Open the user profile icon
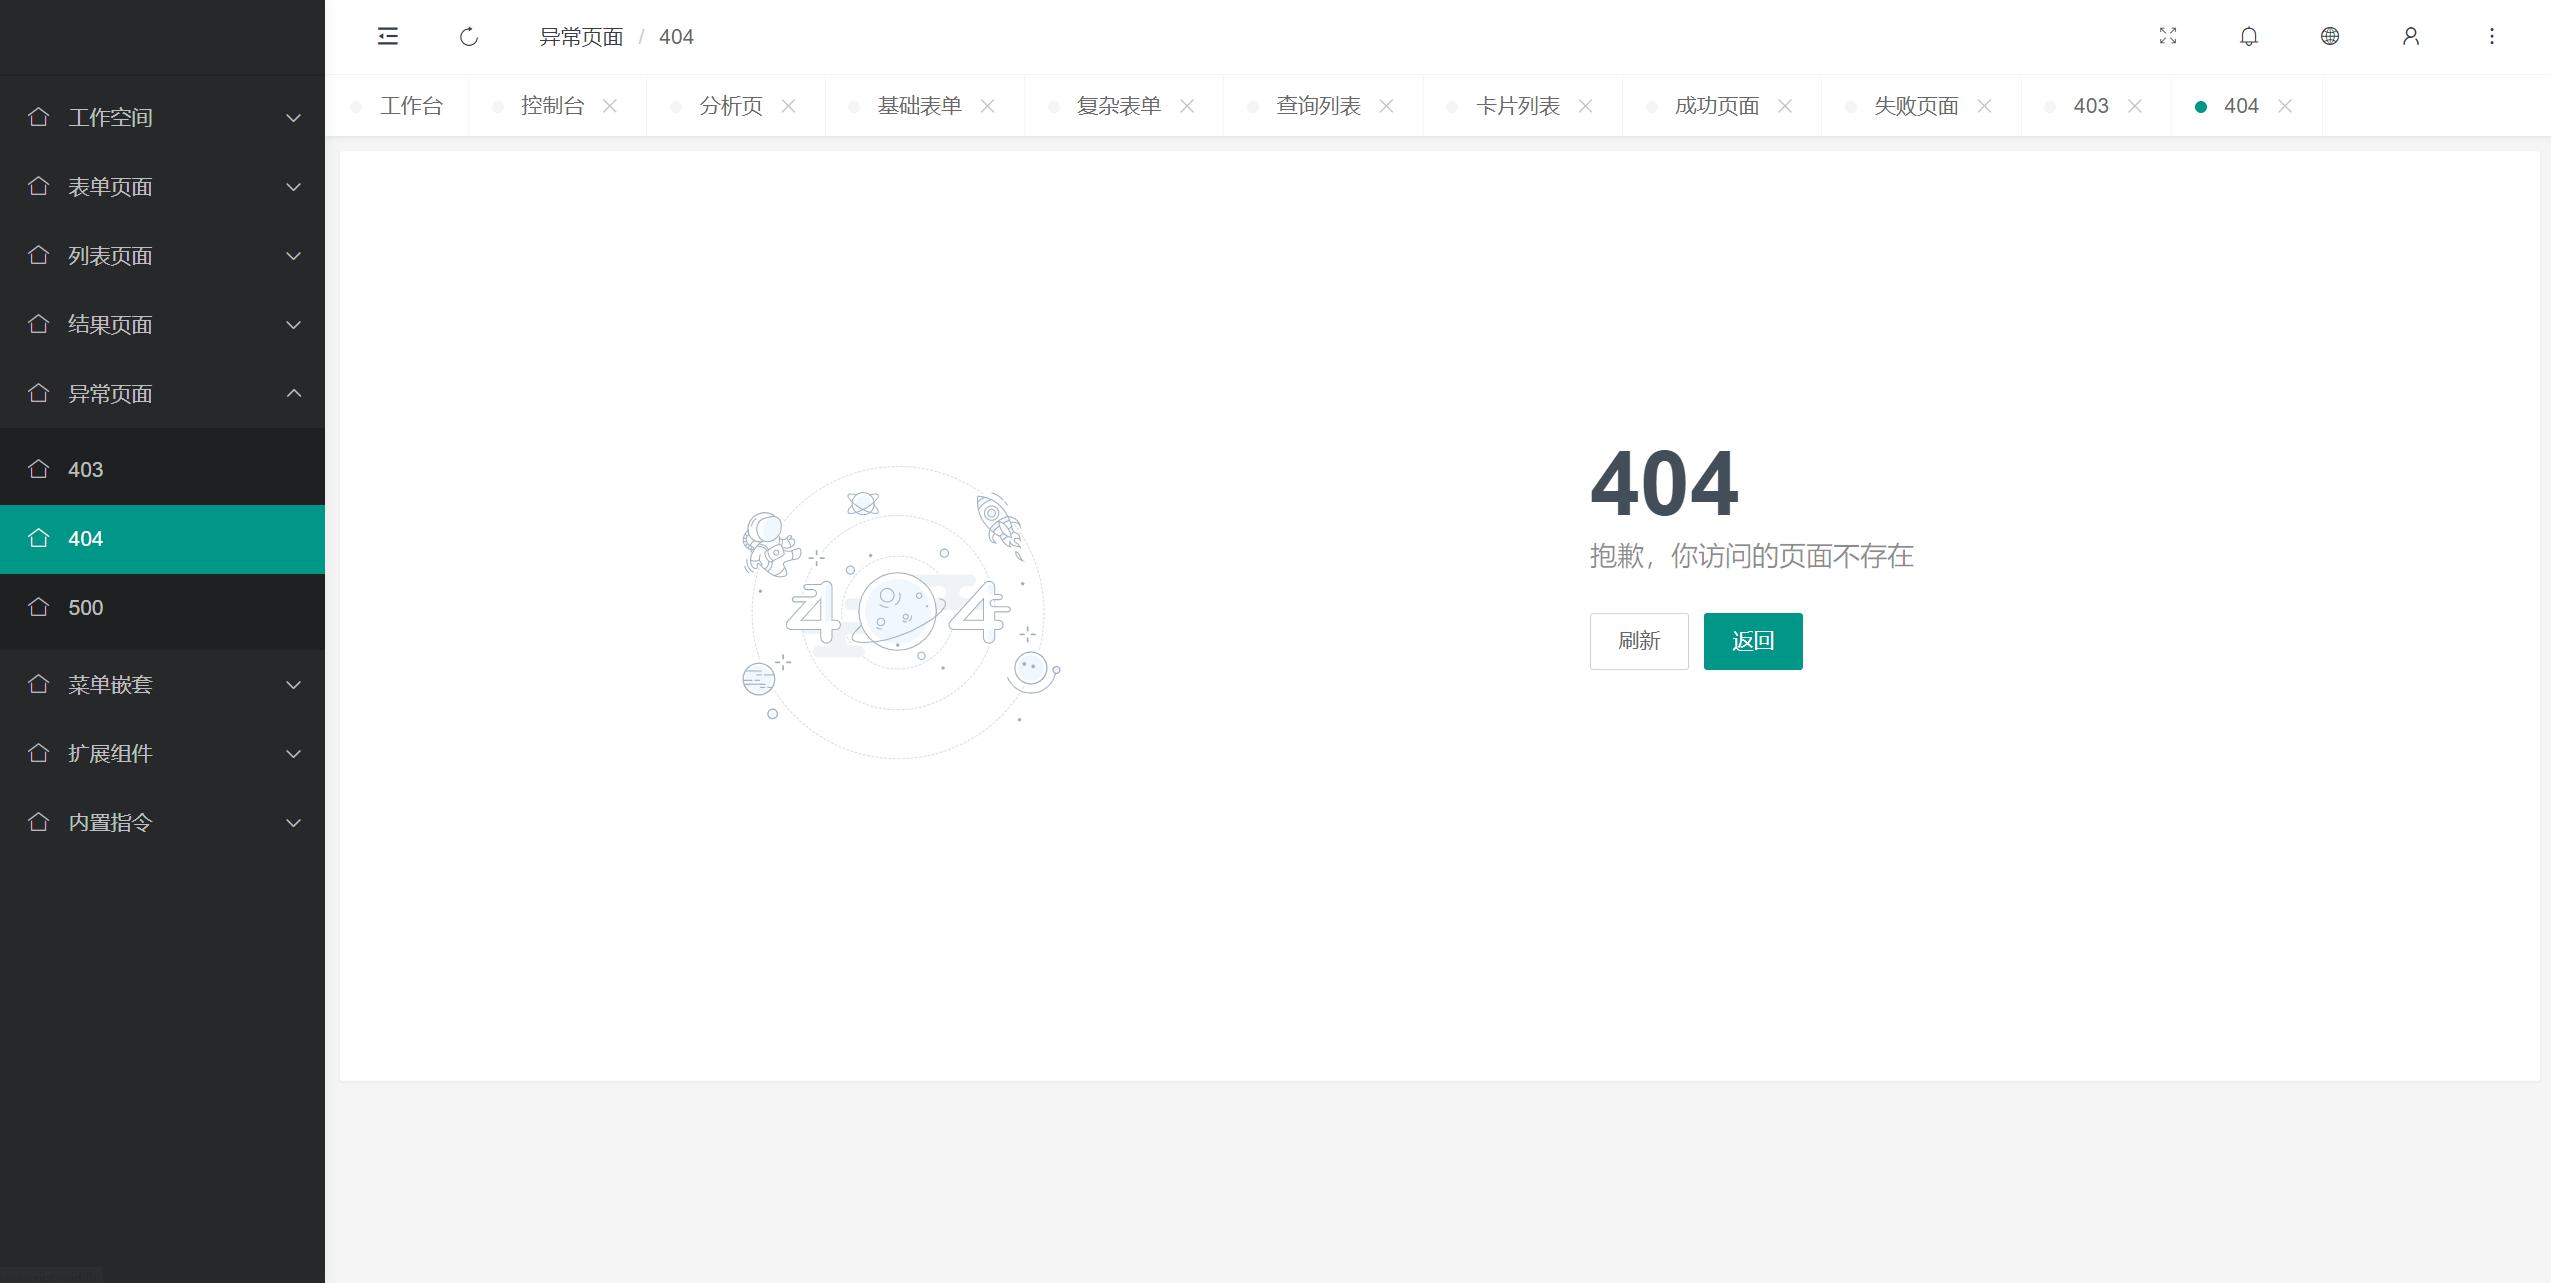Viewport: 2551px width, 1283px height. (x=2411, y=37)
